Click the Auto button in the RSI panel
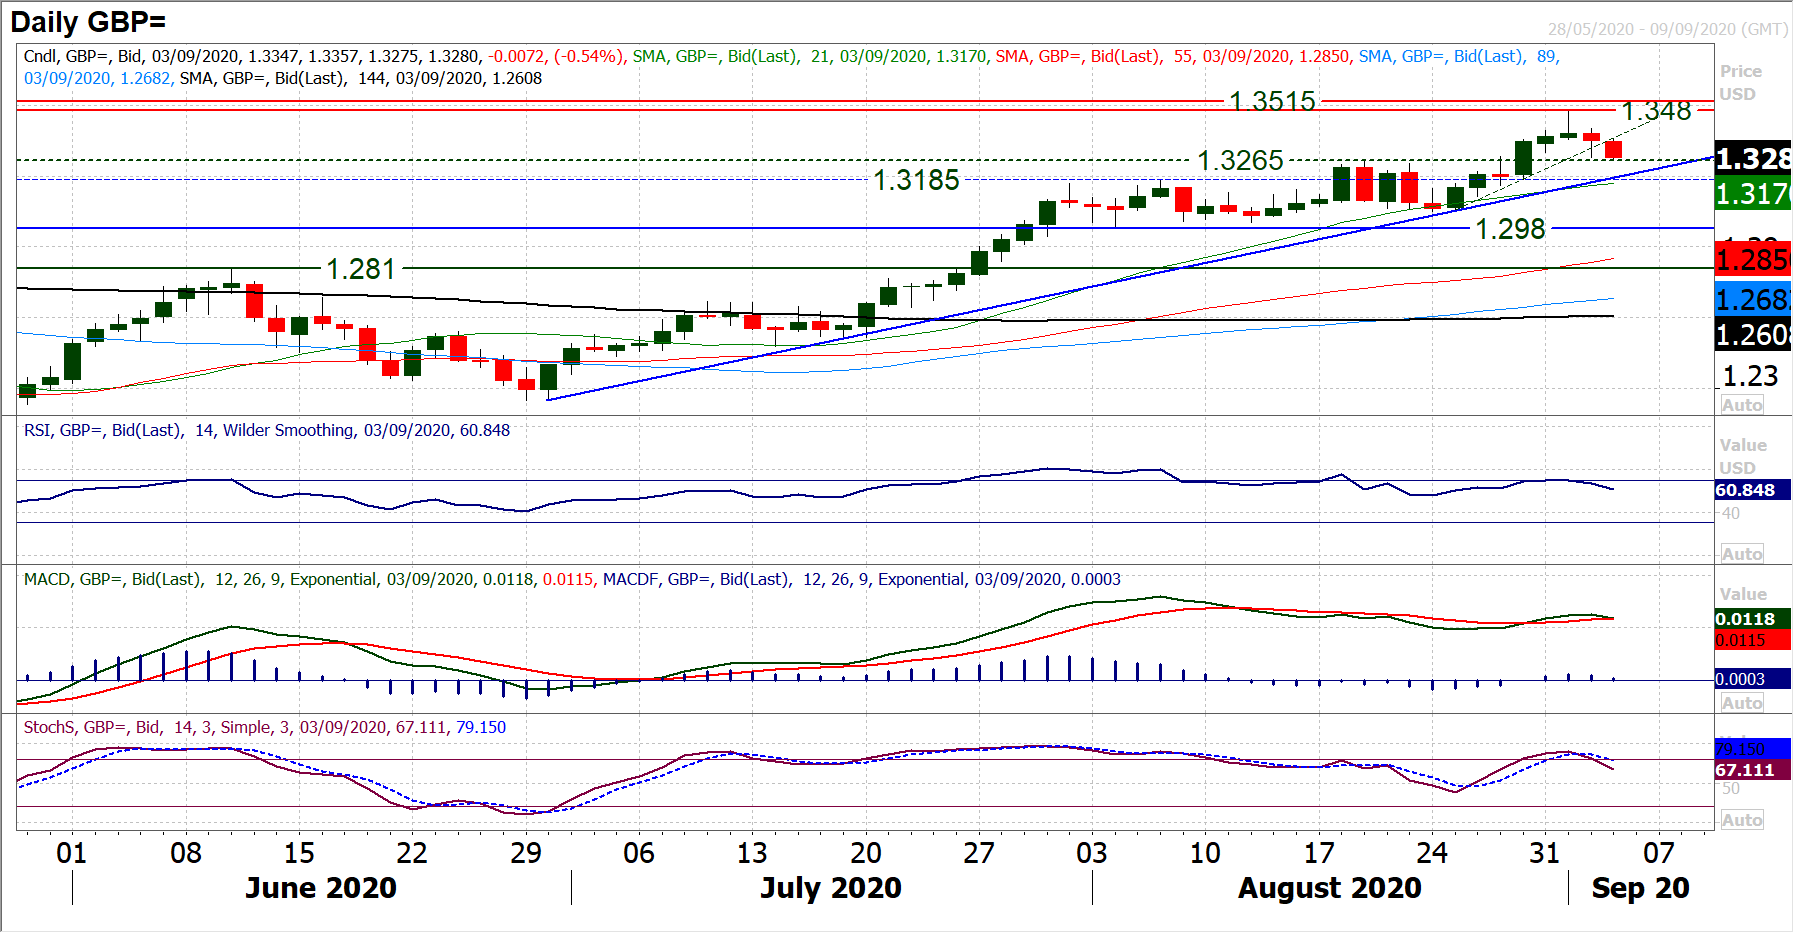This screenshot has height=933, width=1794. pyautogui.click(x=1741, y=554)
